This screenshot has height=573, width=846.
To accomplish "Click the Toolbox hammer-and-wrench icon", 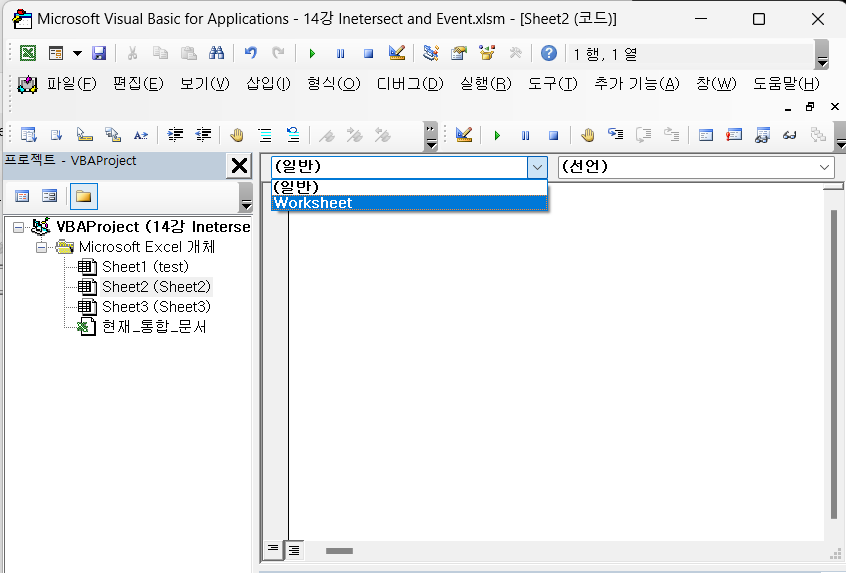I will tap(515, 53).
